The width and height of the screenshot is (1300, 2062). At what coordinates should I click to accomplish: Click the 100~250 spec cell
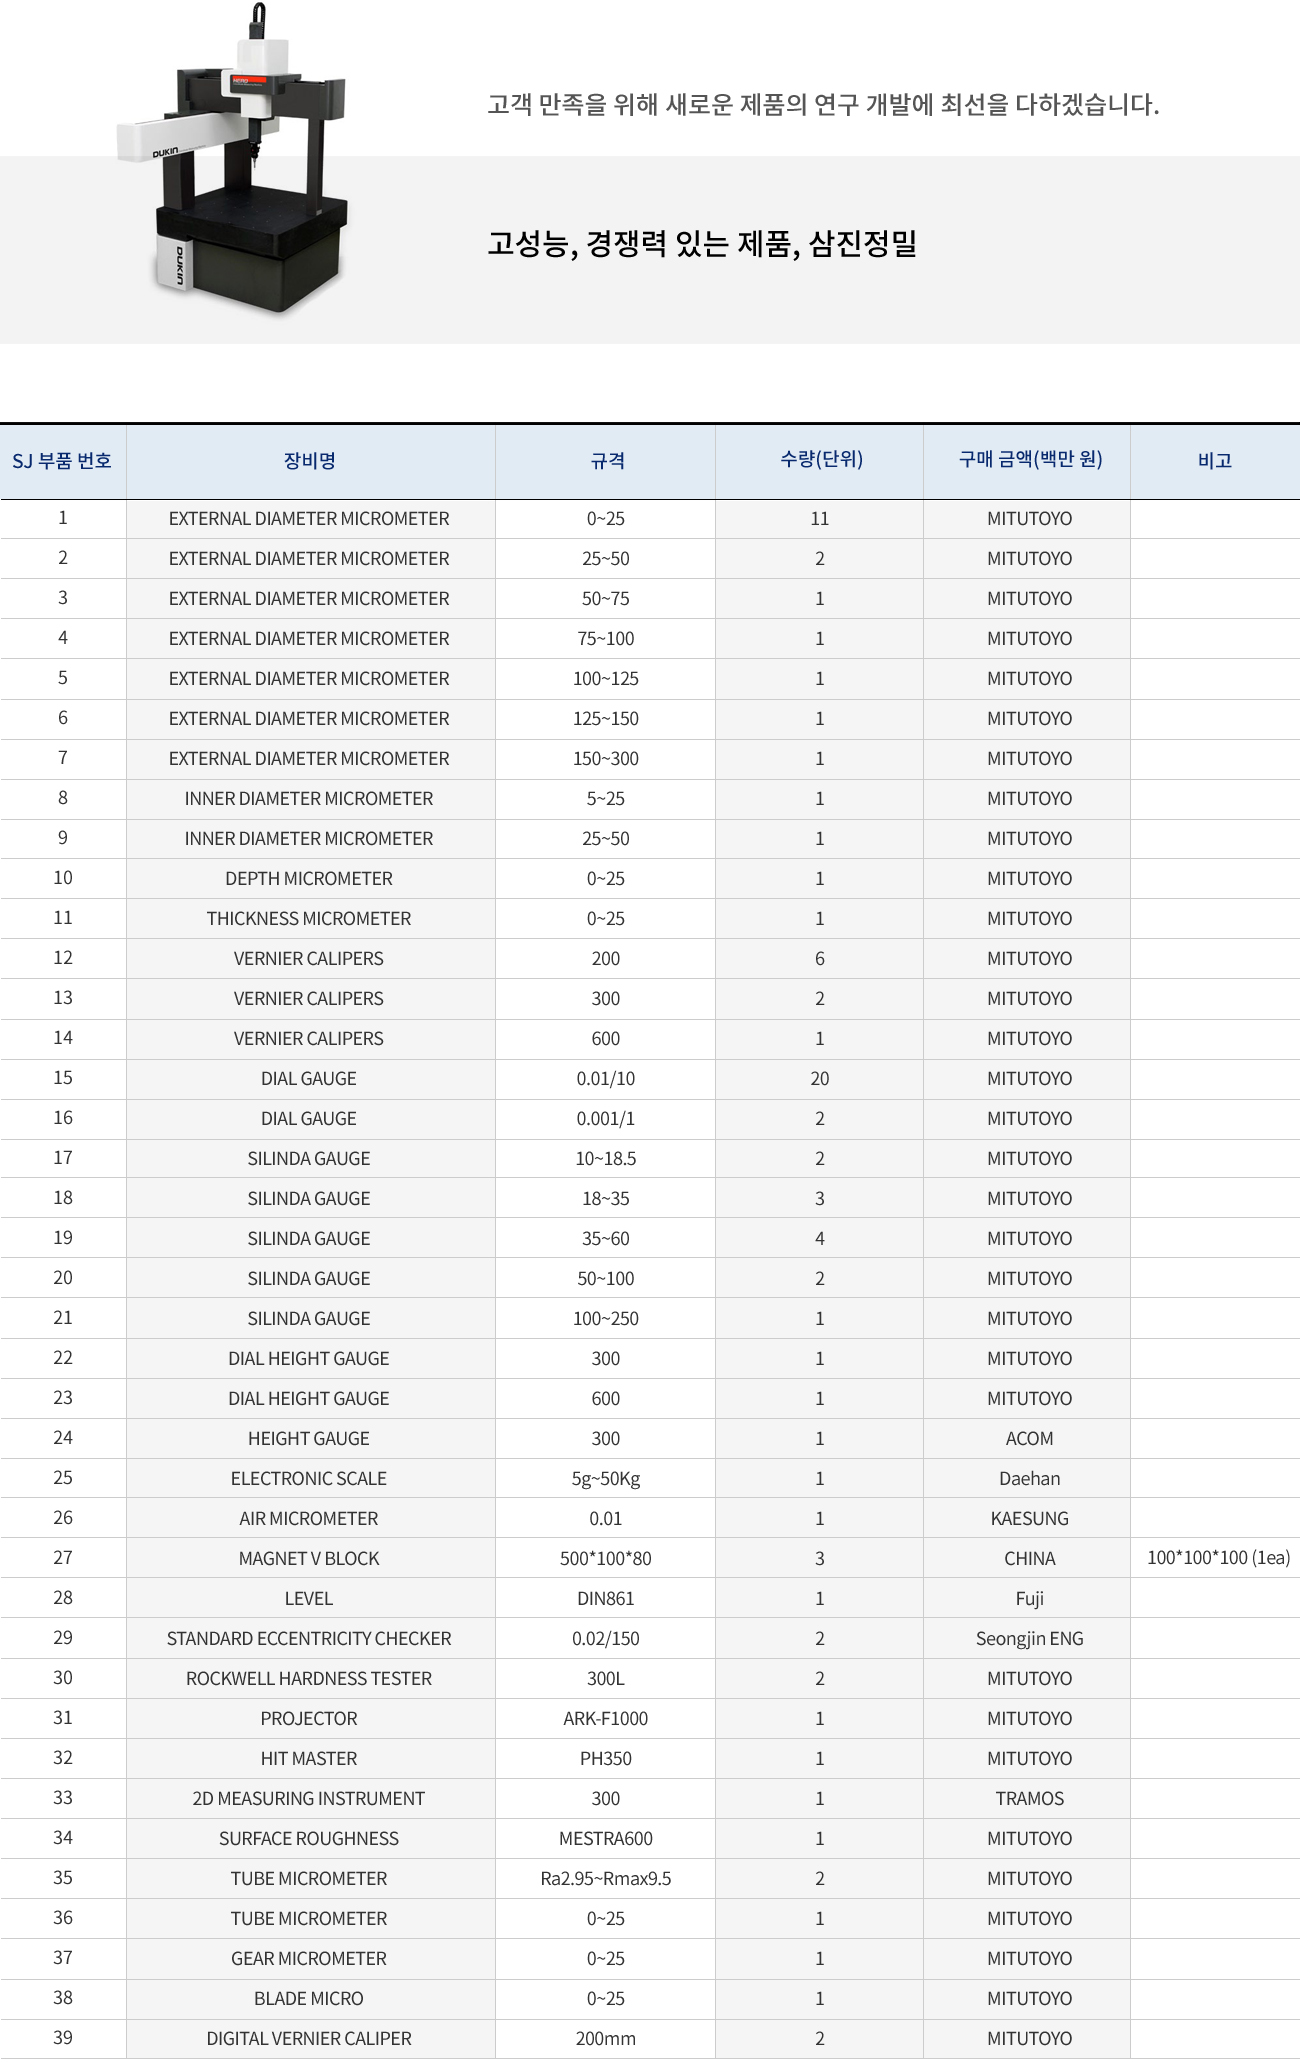(606, 1319)
